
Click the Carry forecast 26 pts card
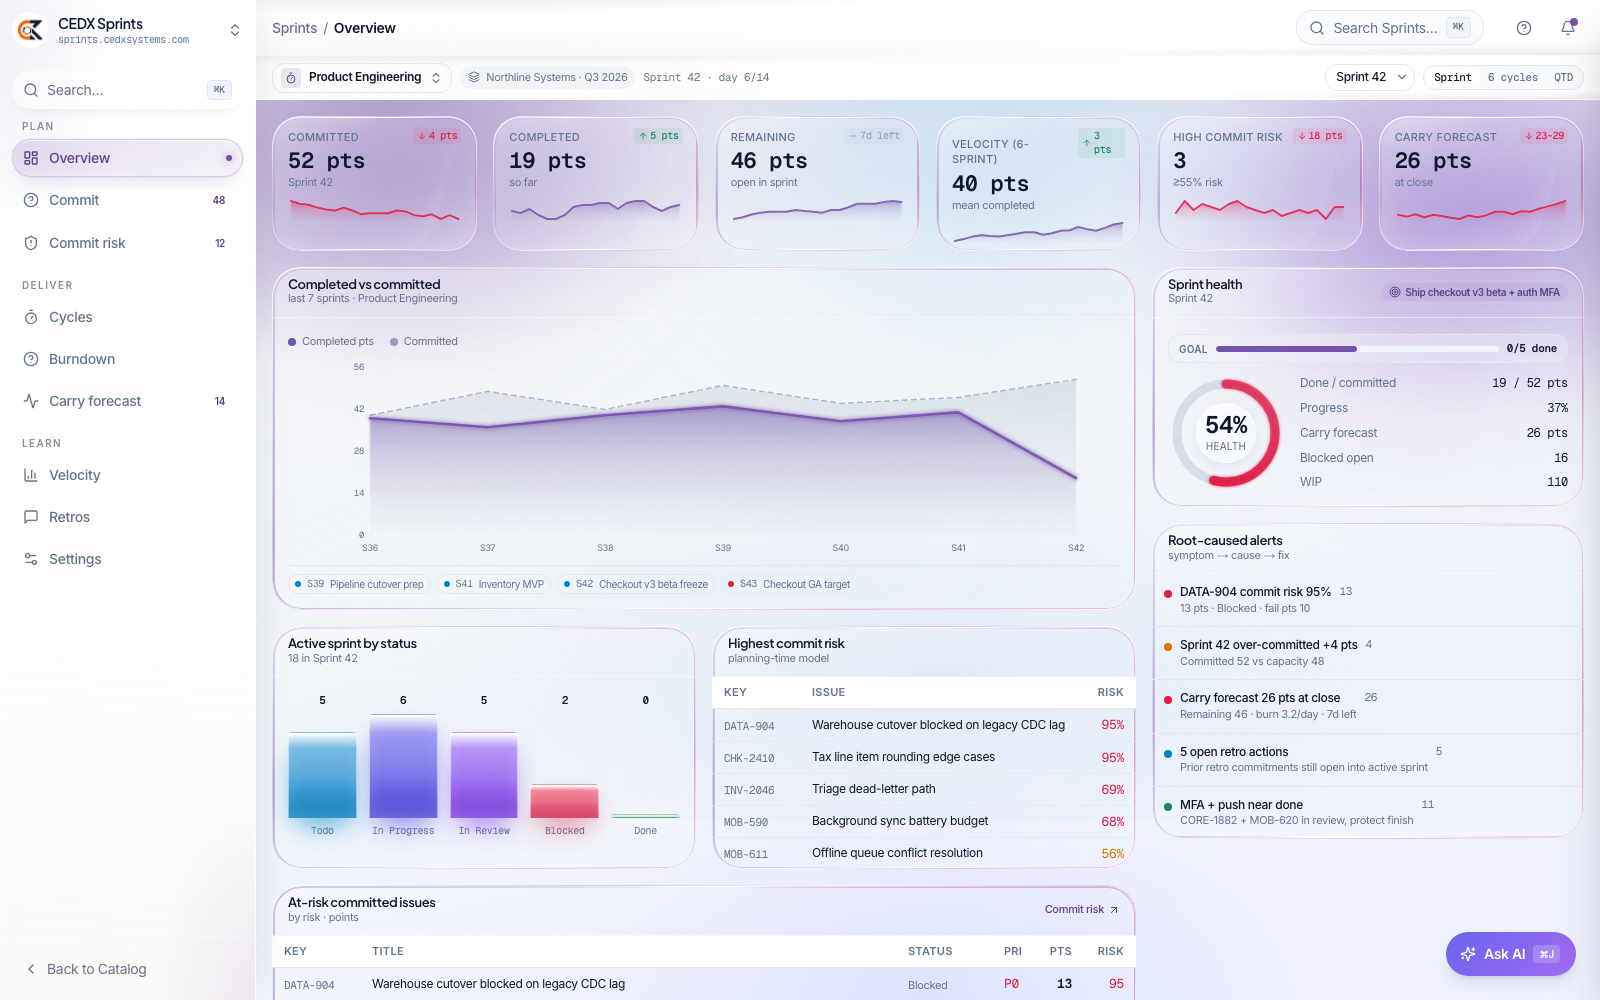[1481, 184]
